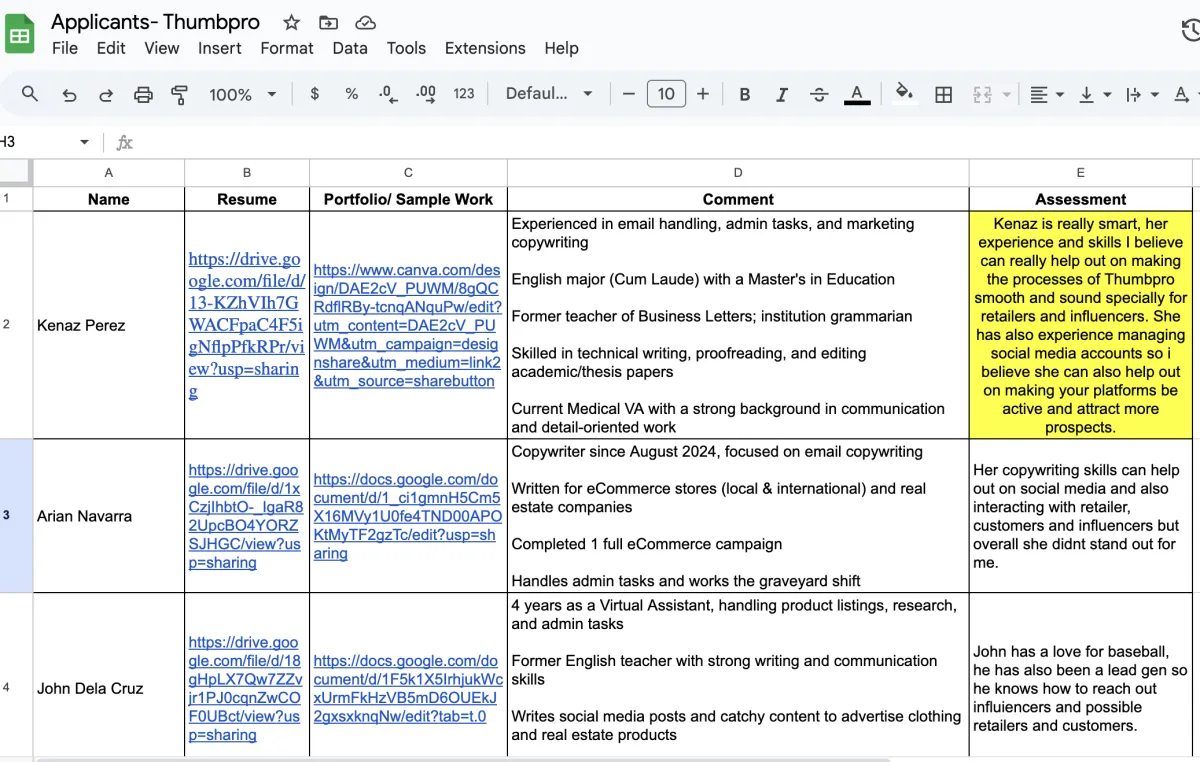Toggle italic text formatting

tap(782, 94)
